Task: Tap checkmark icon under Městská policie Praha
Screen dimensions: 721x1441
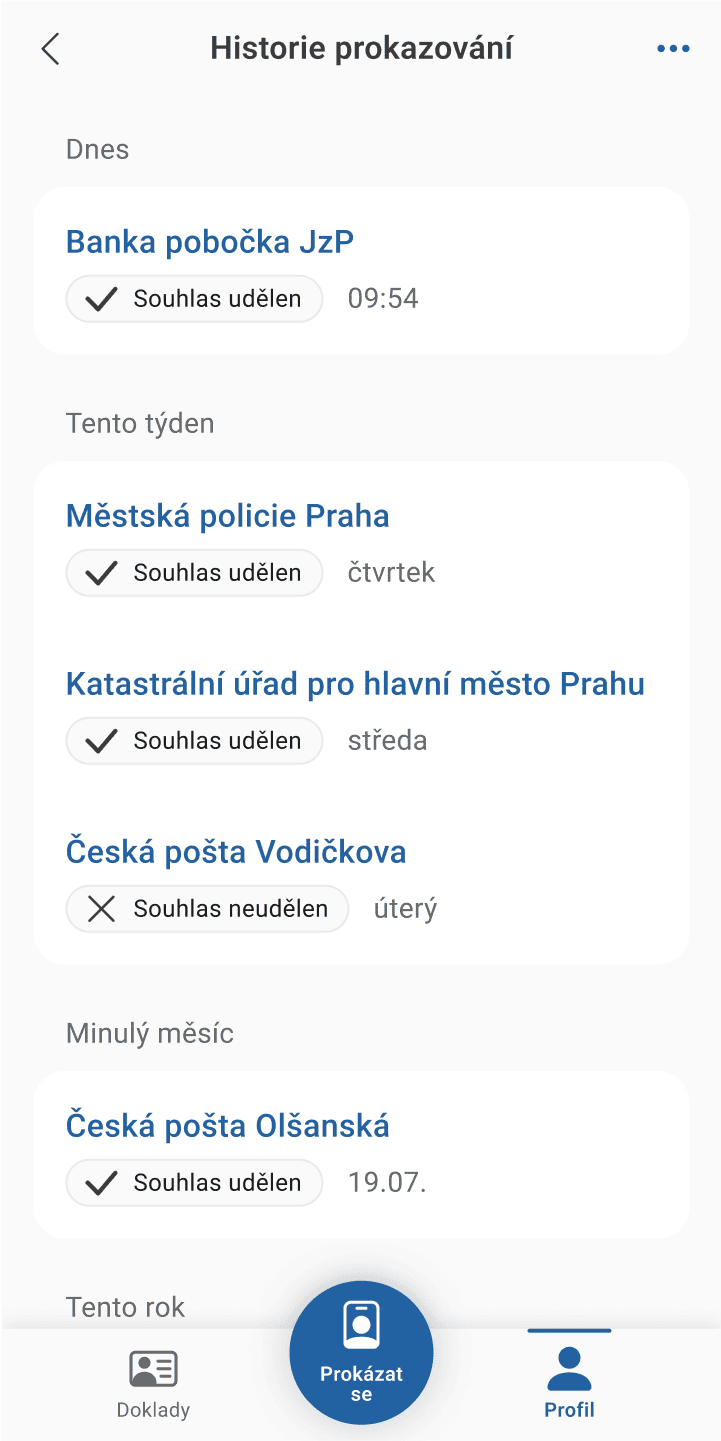Action: pos(102,573)
